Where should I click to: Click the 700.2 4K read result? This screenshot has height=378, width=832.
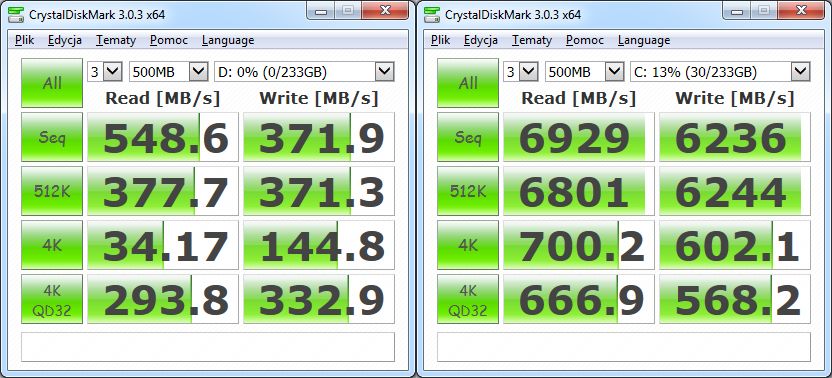pyautogui.click(x=579, y=245)
